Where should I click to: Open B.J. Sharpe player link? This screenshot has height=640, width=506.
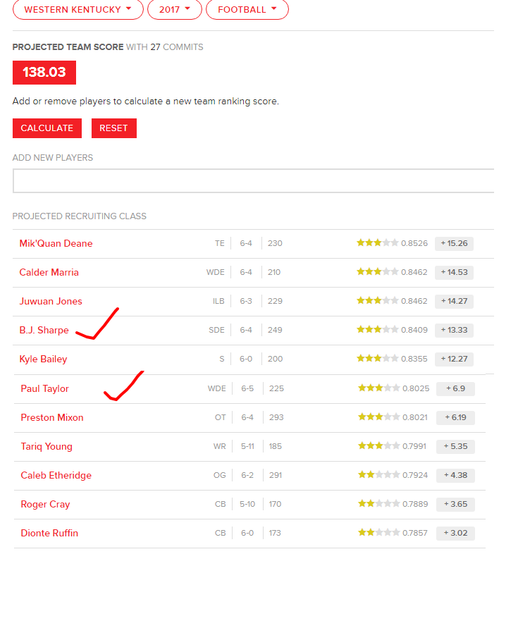click(x=44, y=330)
